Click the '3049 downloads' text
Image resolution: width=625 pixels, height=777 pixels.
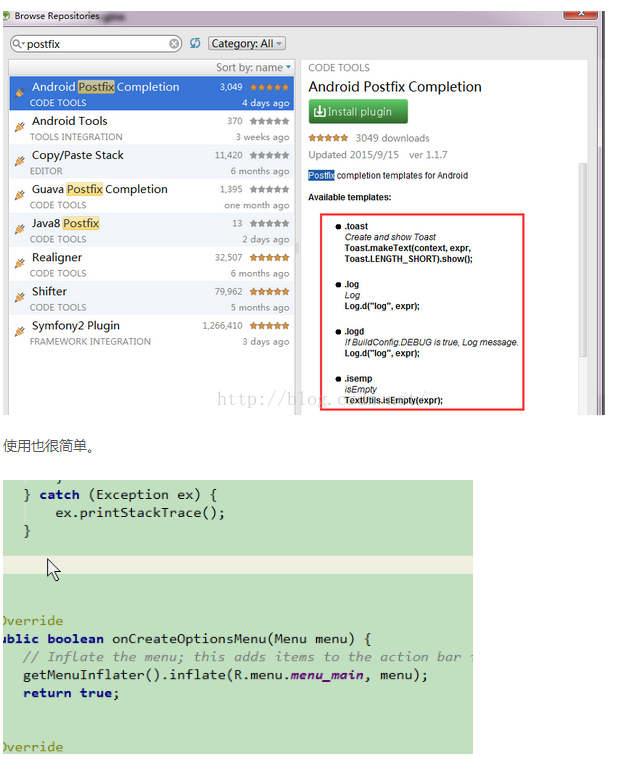[x=392, y=138]
